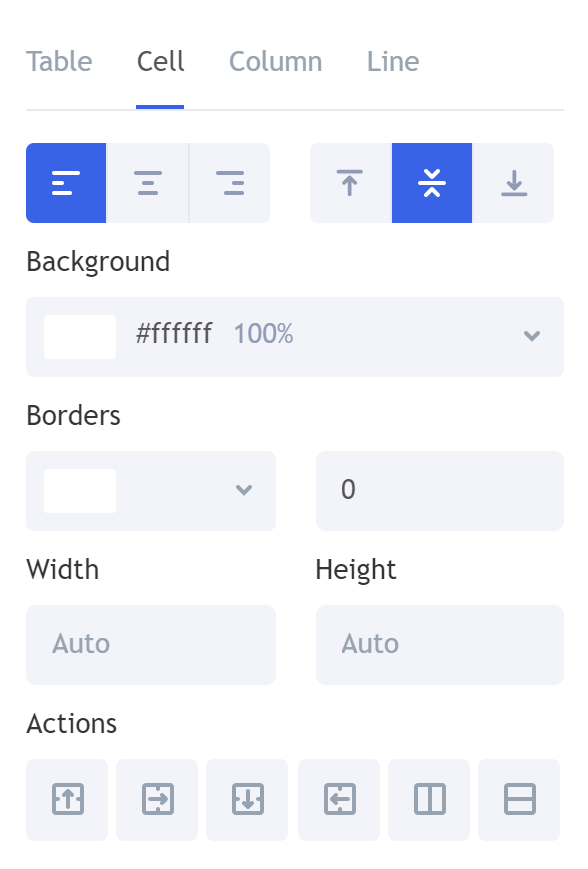Focus the Width Auto input field
This screenshot has width=588, height=869.
click(x=151, y=645)
